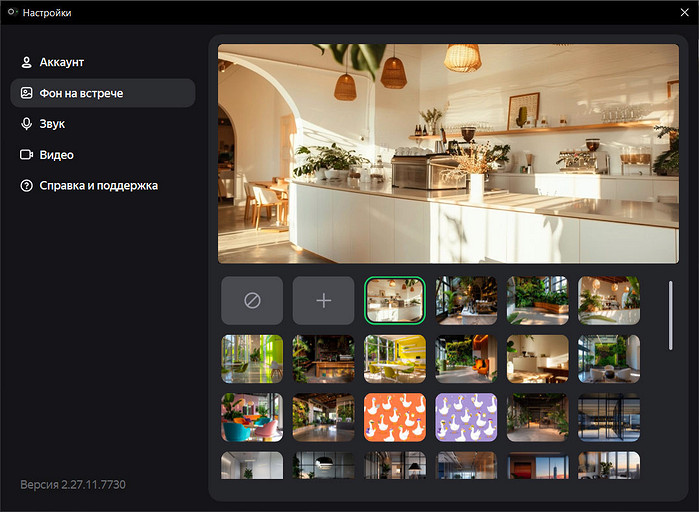Viewport: 699px width, 512px height.
Task: Pick the yellow-wall meeting room background
Action: (395, 359)
